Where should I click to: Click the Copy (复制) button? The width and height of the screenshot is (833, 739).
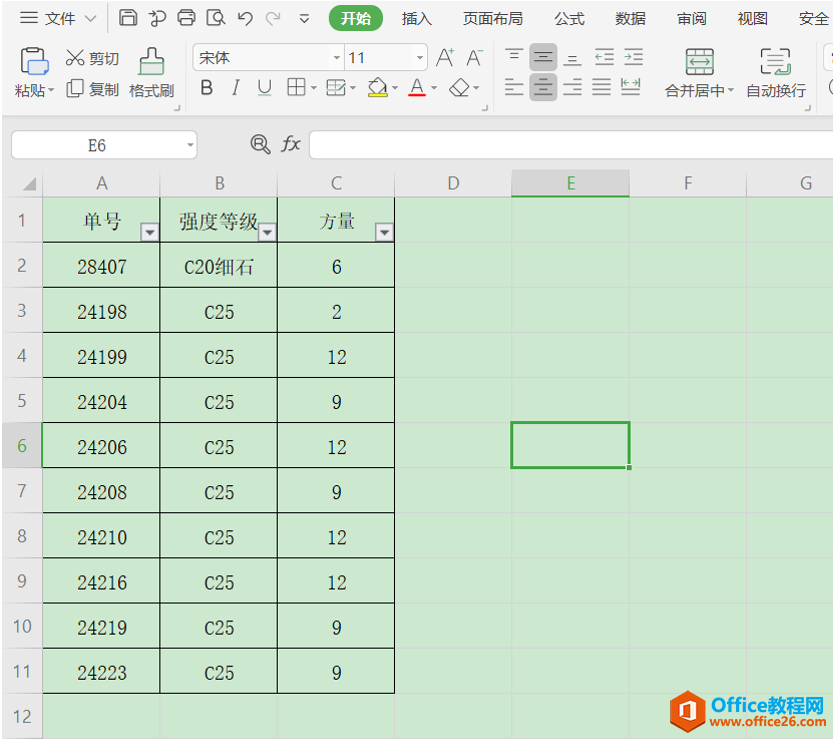point(92,89)
